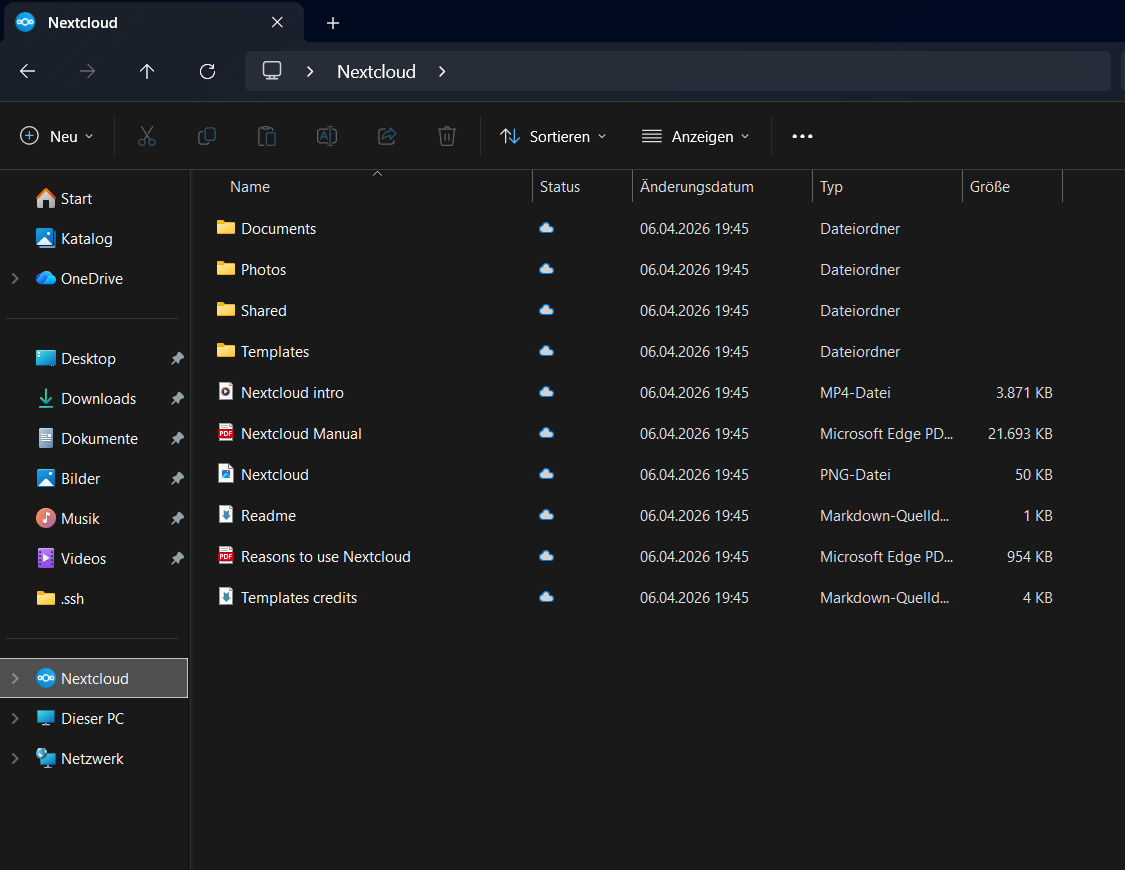
Task: Refresh the current folder view
Action: [x=207, y=71]
